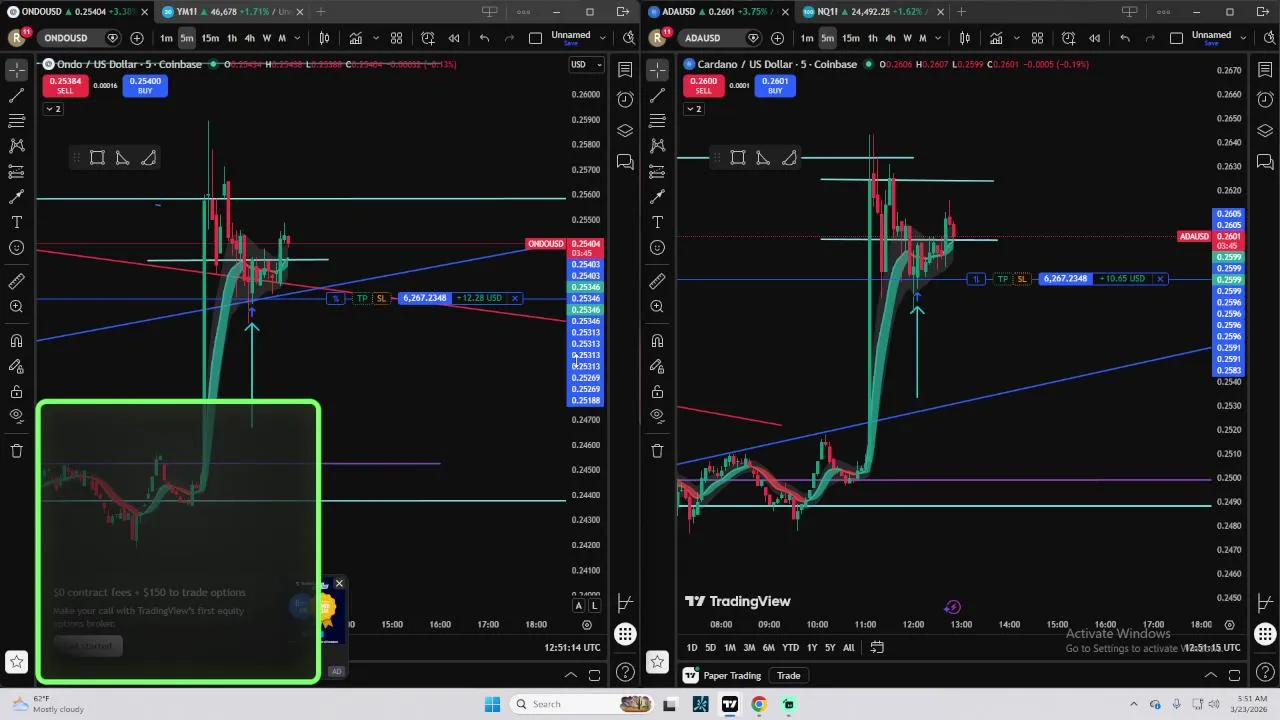This screenshot has height=720, width=1280.
Task: Click the Trade button beside Paper Trading
Action: coord(789,676)
